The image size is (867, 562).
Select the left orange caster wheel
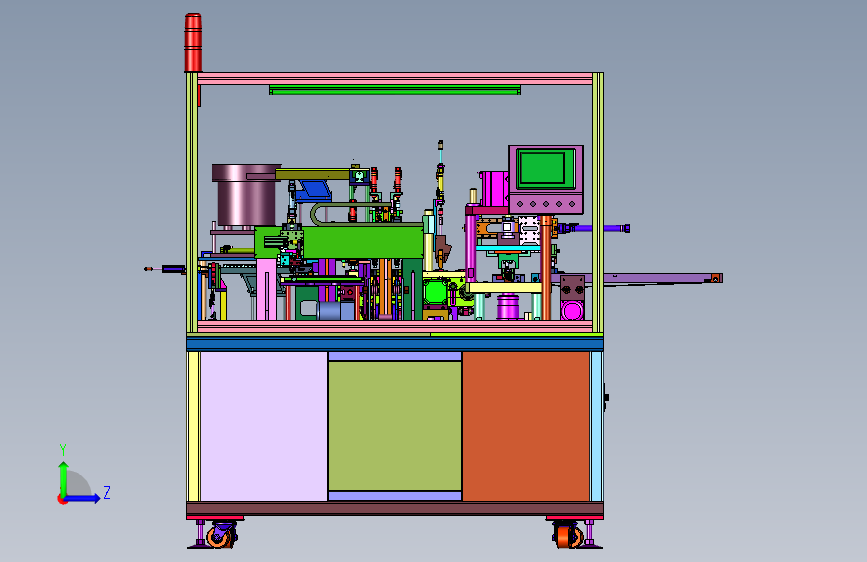coord(220,537)
